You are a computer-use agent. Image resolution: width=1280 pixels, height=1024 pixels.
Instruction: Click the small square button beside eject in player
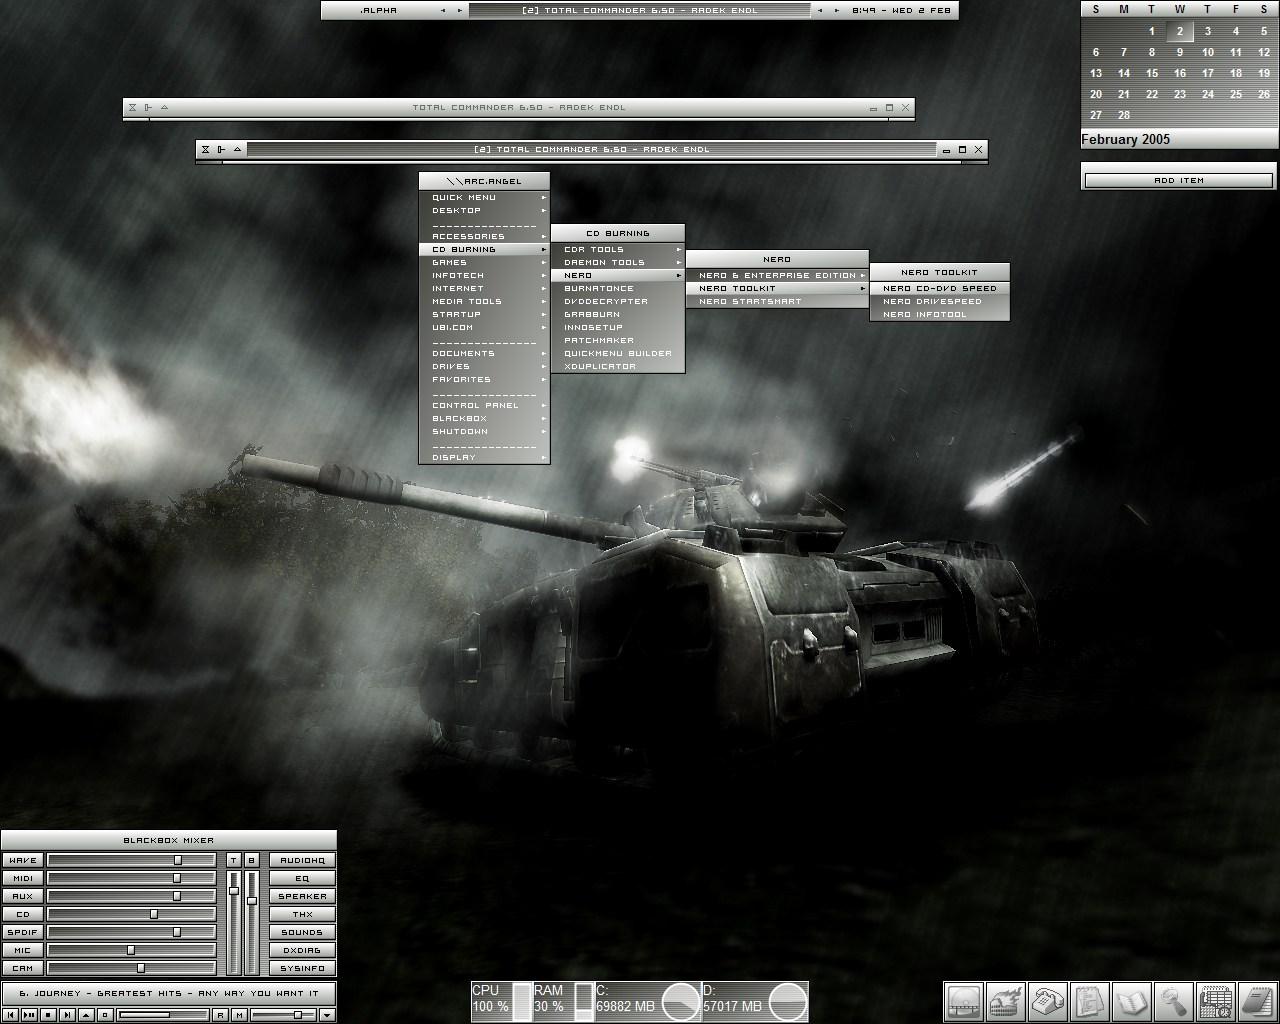coord(105,1015)
